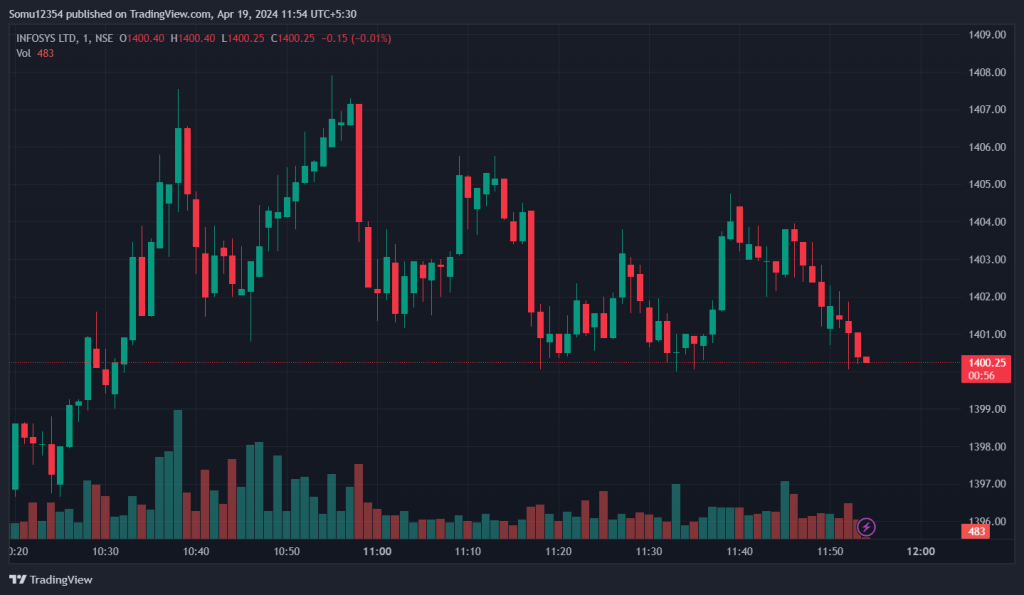Click the 1405.00 price axis label

987,185
